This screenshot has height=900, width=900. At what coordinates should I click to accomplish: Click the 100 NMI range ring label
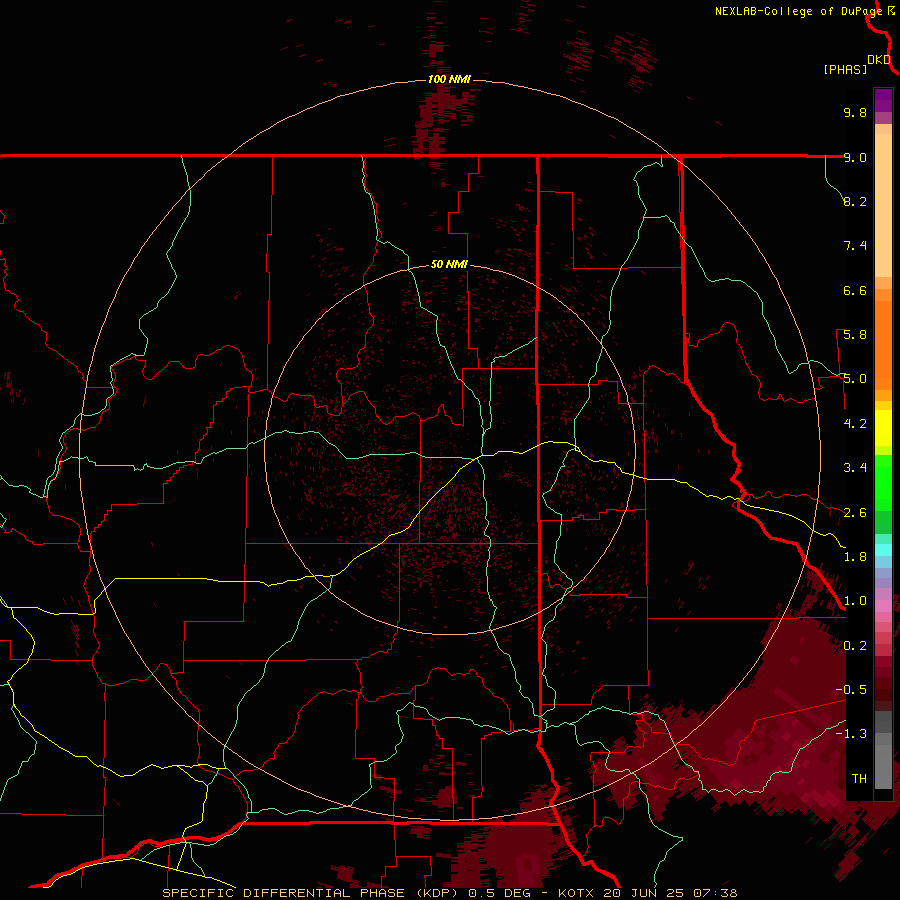[x=449, y=79]
